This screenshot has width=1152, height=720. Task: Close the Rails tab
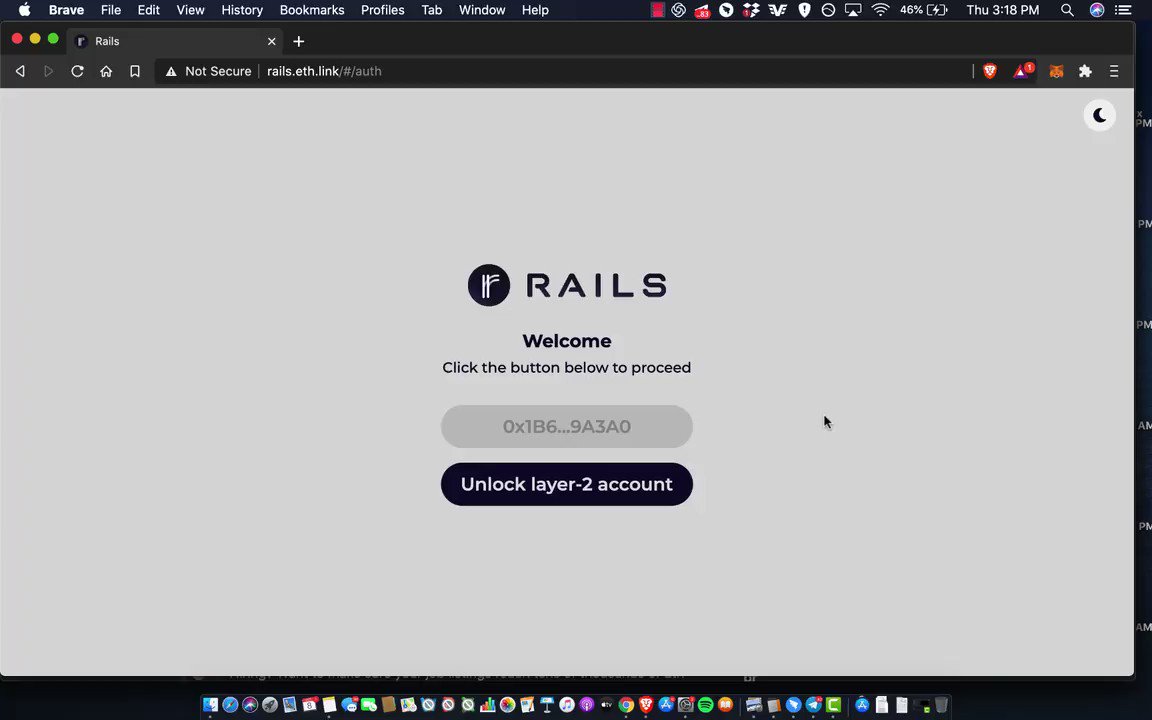pos(272,41)
